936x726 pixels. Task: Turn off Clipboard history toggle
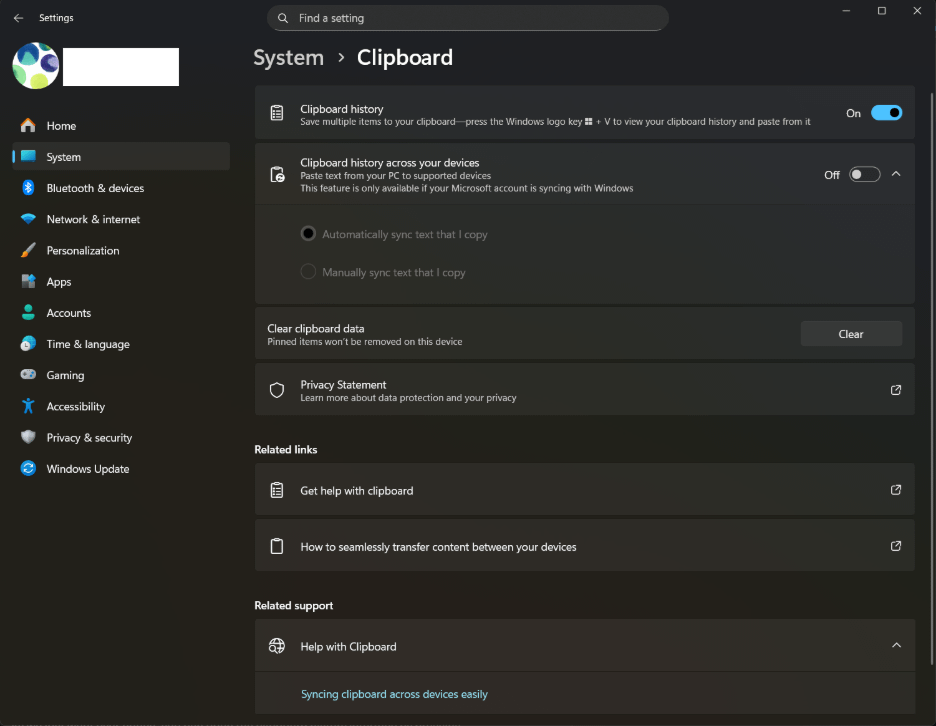pyautogui.click(x=886, y=113)
